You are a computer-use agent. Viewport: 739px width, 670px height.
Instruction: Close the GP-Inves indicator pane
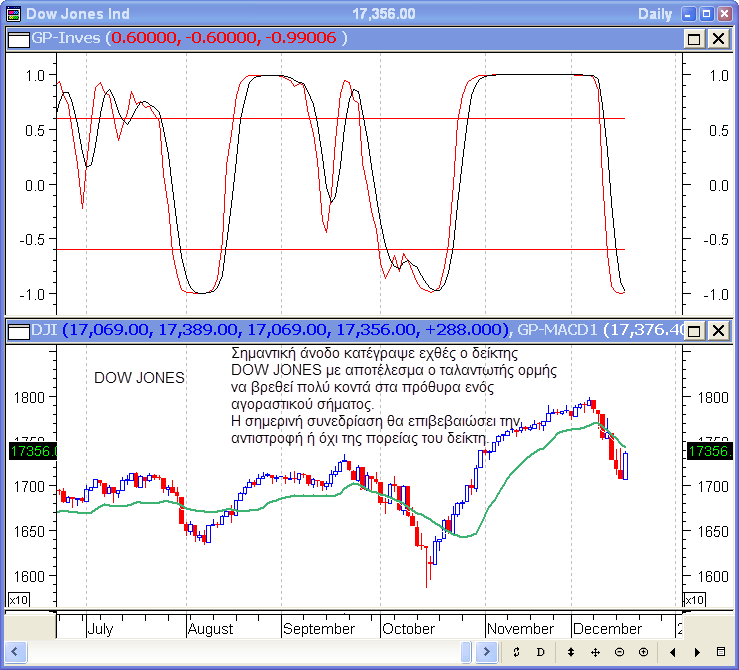pyautogui.click(x=718, y=38)
